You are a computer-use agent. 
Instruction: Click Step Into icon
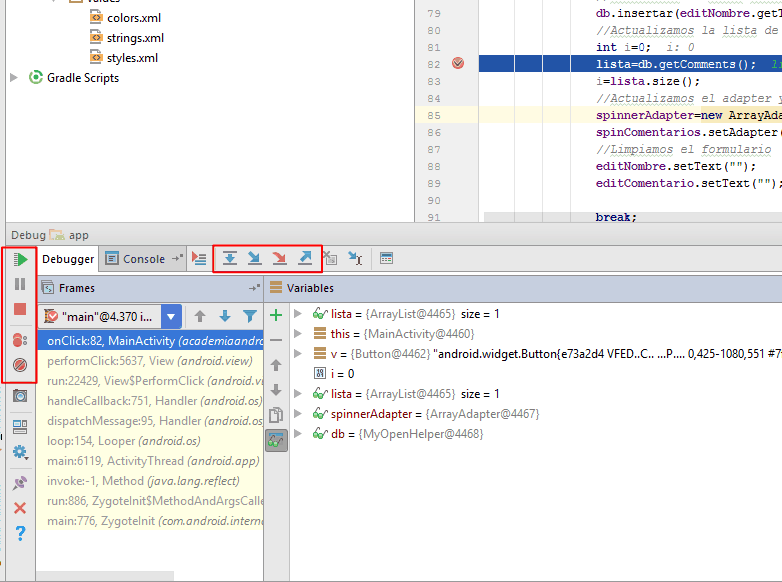(x=254, y=258)
